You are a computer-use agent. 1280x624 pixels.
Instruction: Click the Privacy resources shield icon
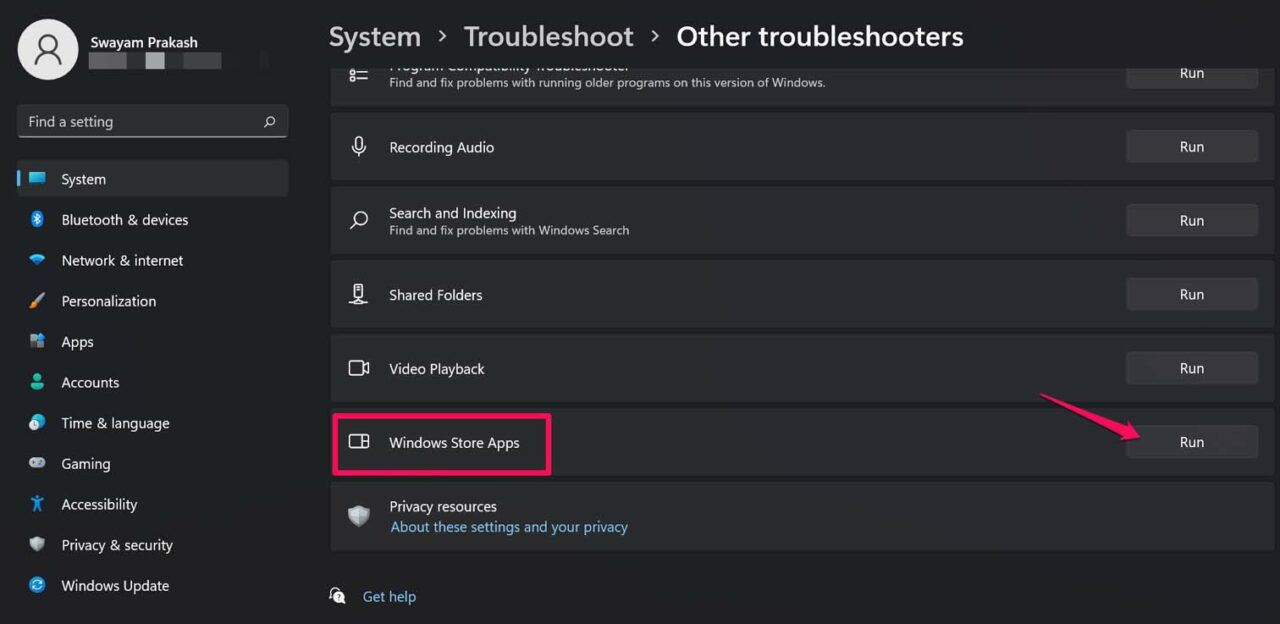point(359,516)
